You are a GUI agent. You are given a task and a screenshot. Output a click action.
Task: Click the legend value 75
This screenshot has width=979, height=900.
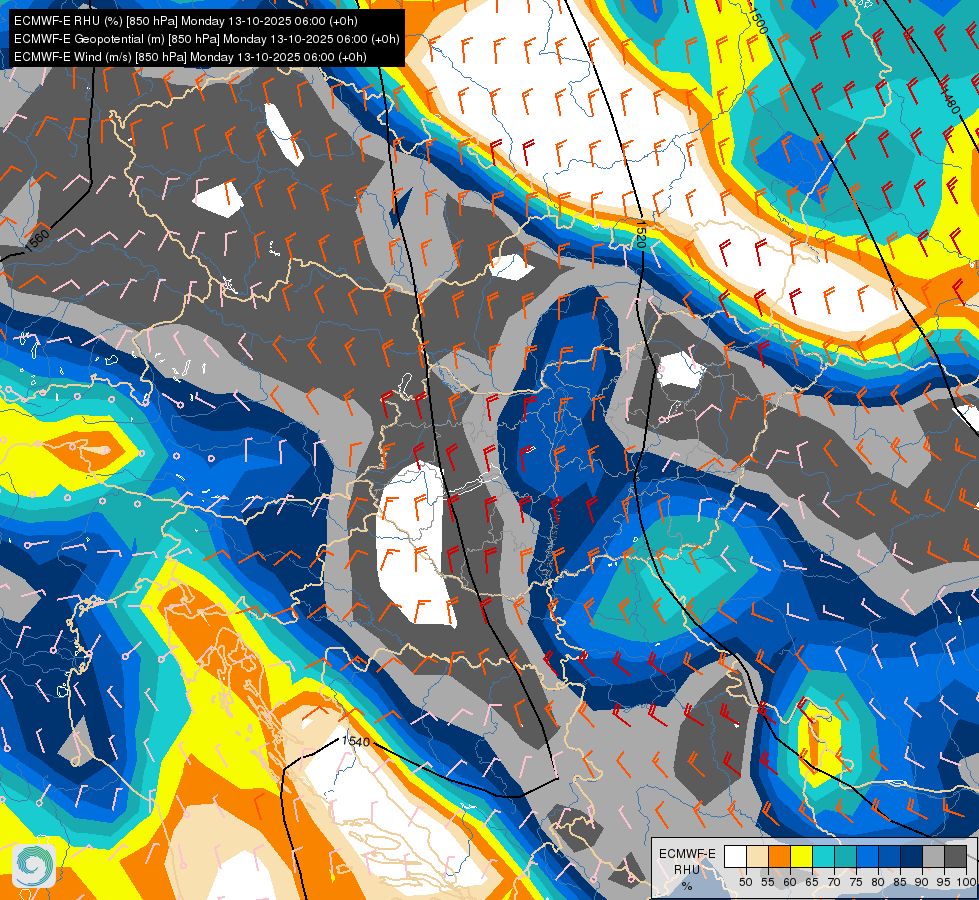click(856, 882)
